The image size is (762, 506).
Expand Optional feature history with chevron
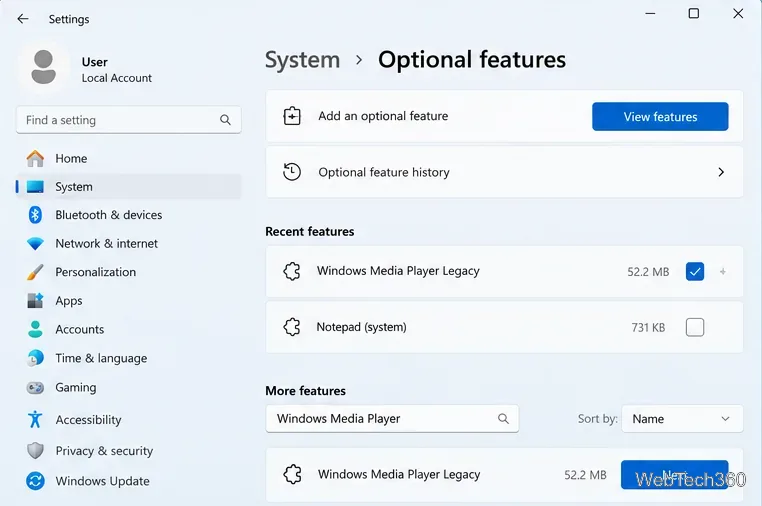coord(721,172)
